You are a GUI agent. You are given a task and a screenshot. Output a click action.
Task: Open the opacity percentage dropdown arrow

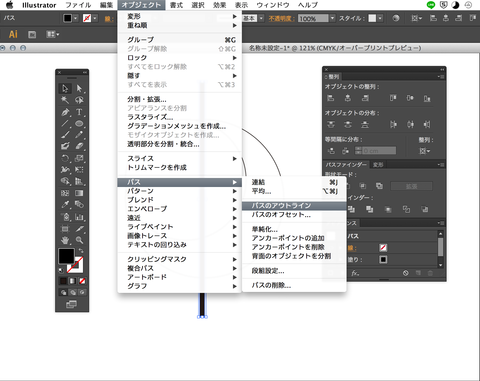332,18
